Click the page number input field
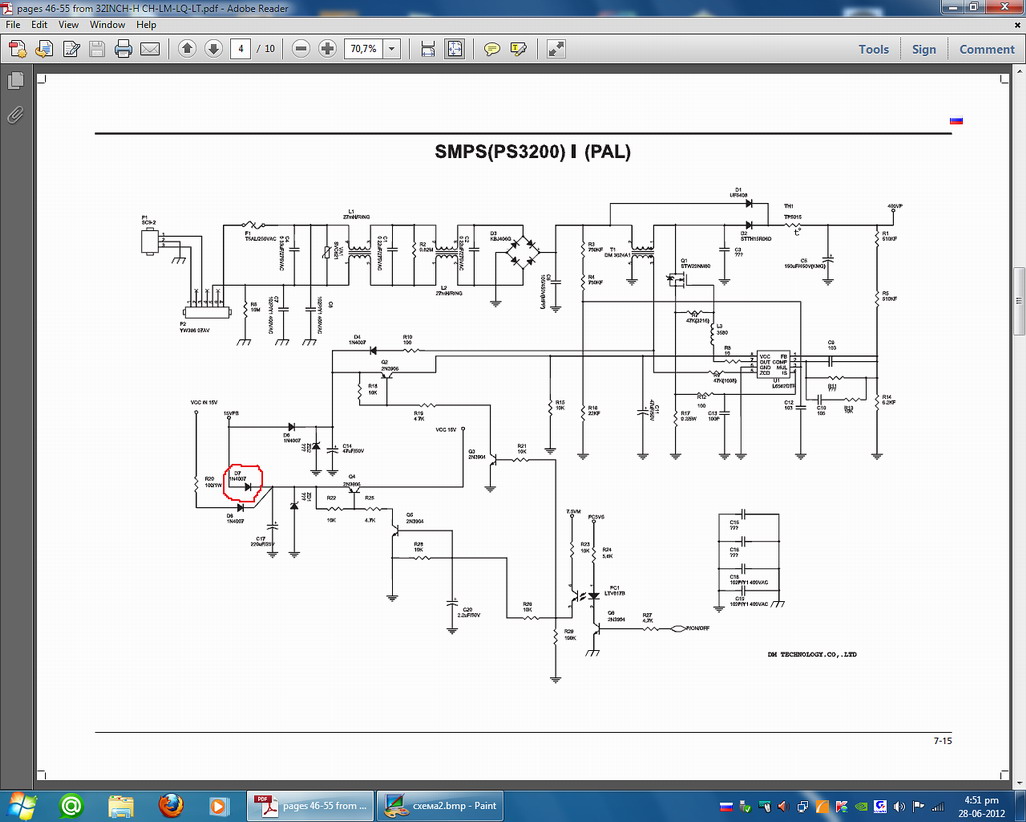The height and width of the screenshot is (822, 1026). (241, 49)
